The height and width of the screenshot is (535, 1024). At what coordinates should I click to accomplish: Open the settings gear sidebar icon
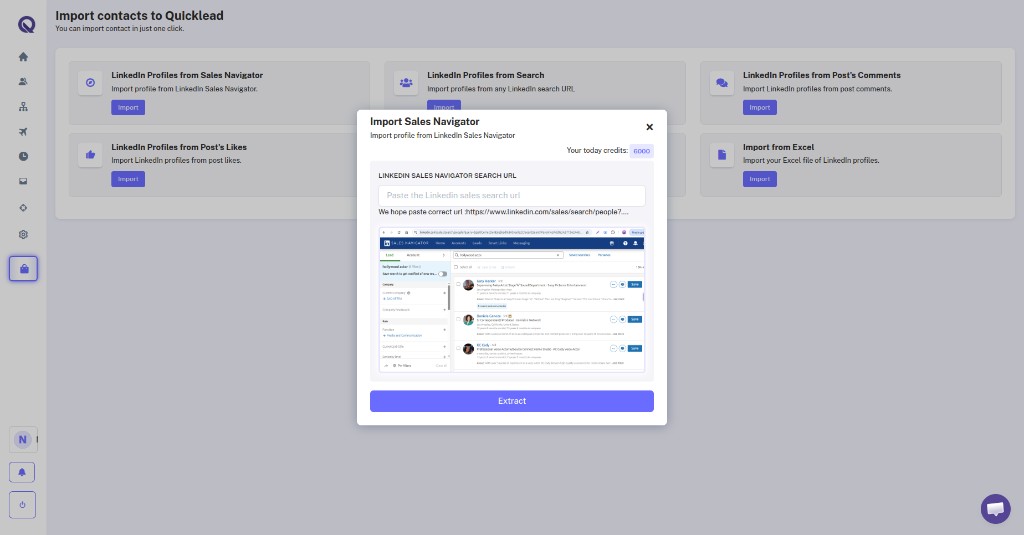(24, 235)
